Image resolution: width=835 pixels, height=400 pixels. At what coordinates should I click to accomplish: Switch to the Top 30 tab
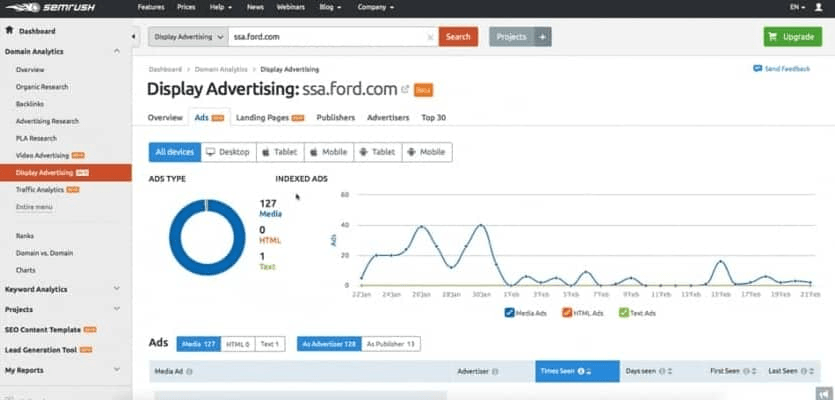(433, 117)
